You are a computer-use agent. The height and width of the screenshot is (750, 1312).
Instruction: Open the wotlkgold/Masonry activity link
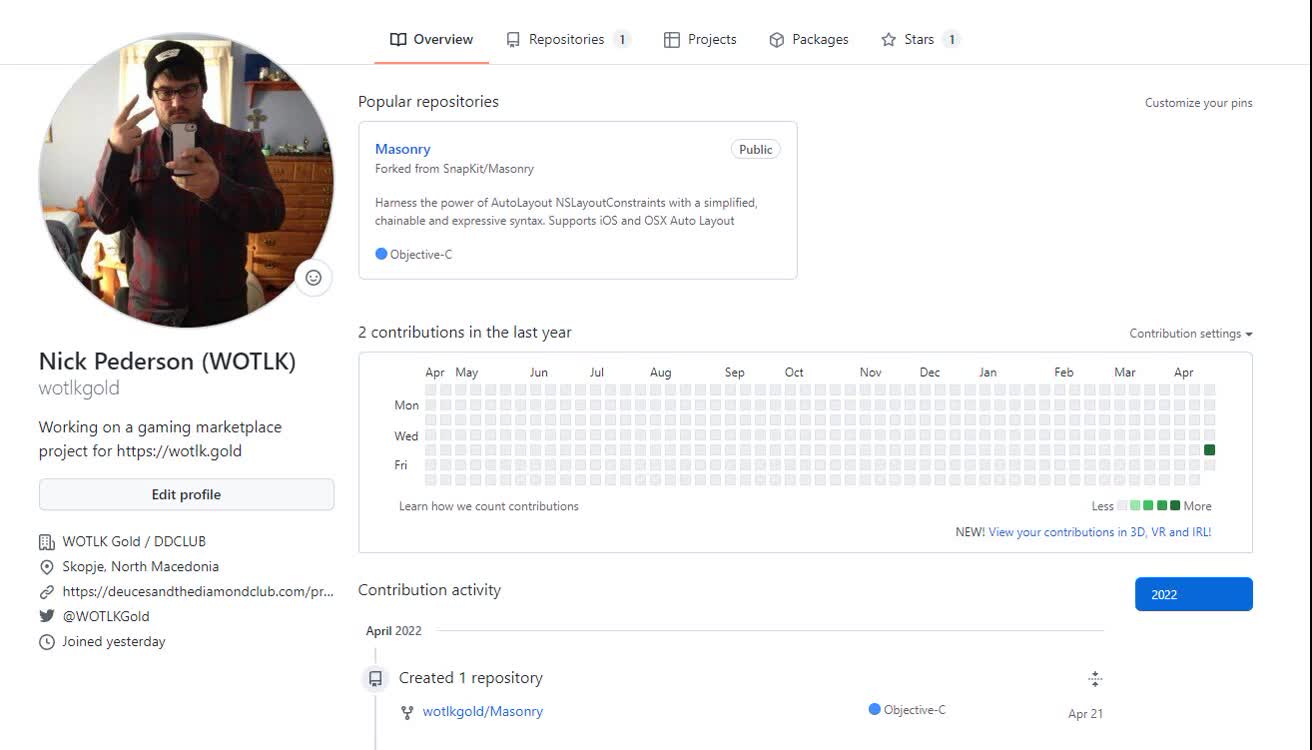pos(483,712)
